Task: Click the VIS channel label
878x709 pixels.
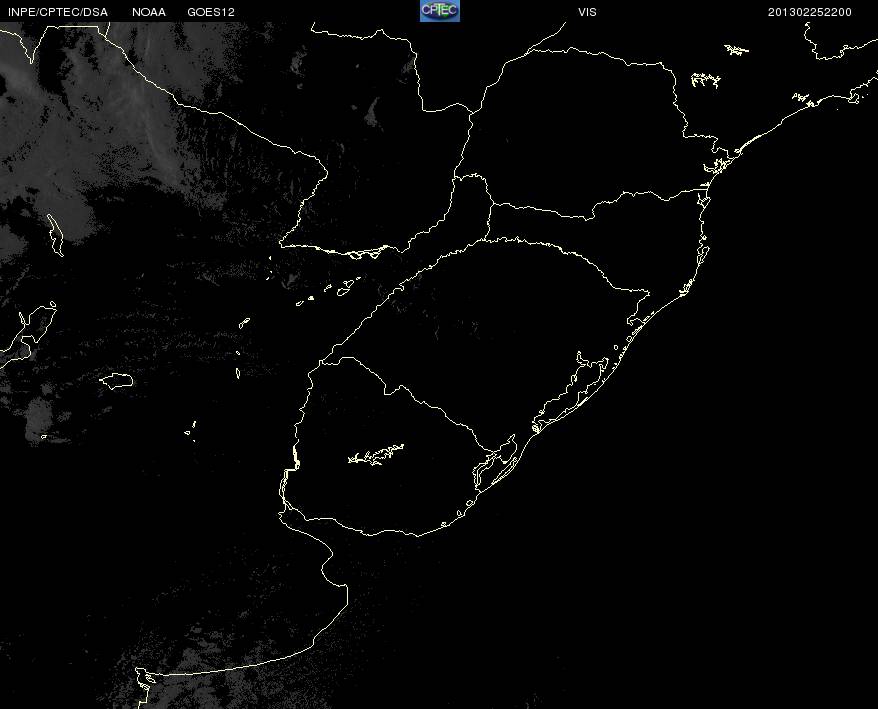Action: click(x=587, y=12)
